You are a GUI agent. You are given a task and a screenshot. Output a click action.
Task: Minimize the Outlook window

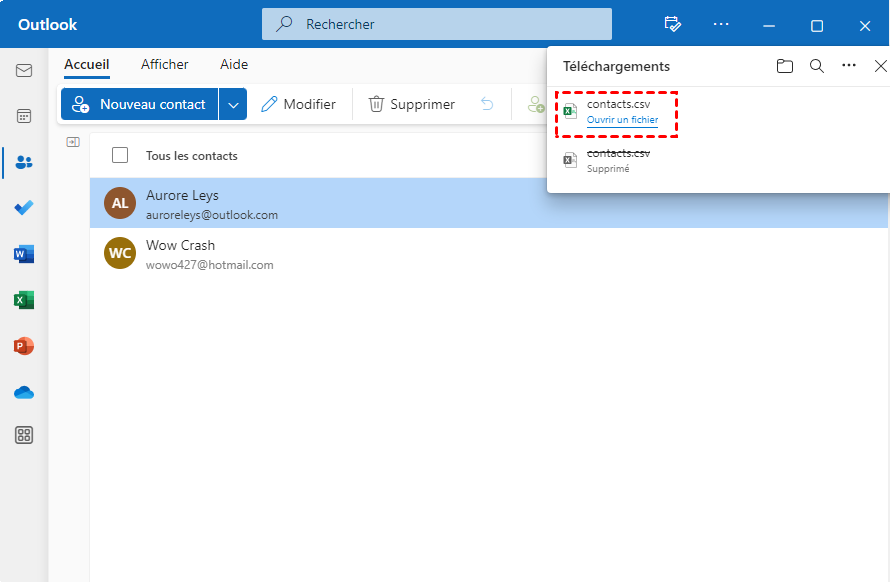click(x=769, y=26)
